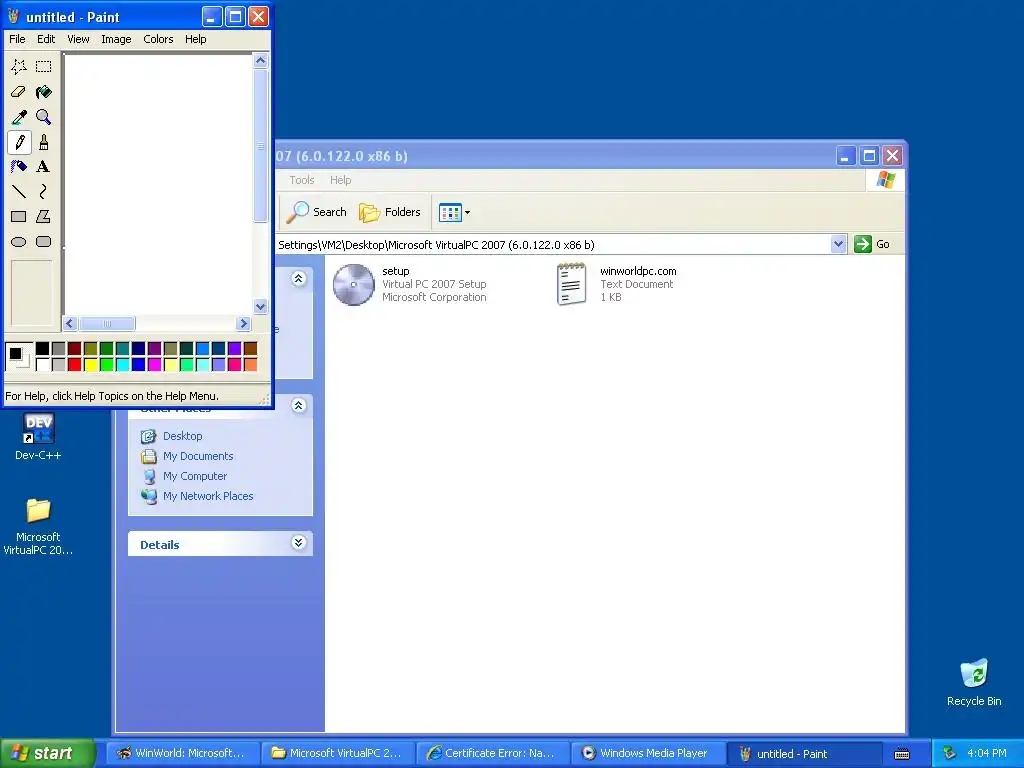Select the Polygon tool in Paint
Image resolution: width=1024 pixels, height=768 pixels.
click(44, 216)
